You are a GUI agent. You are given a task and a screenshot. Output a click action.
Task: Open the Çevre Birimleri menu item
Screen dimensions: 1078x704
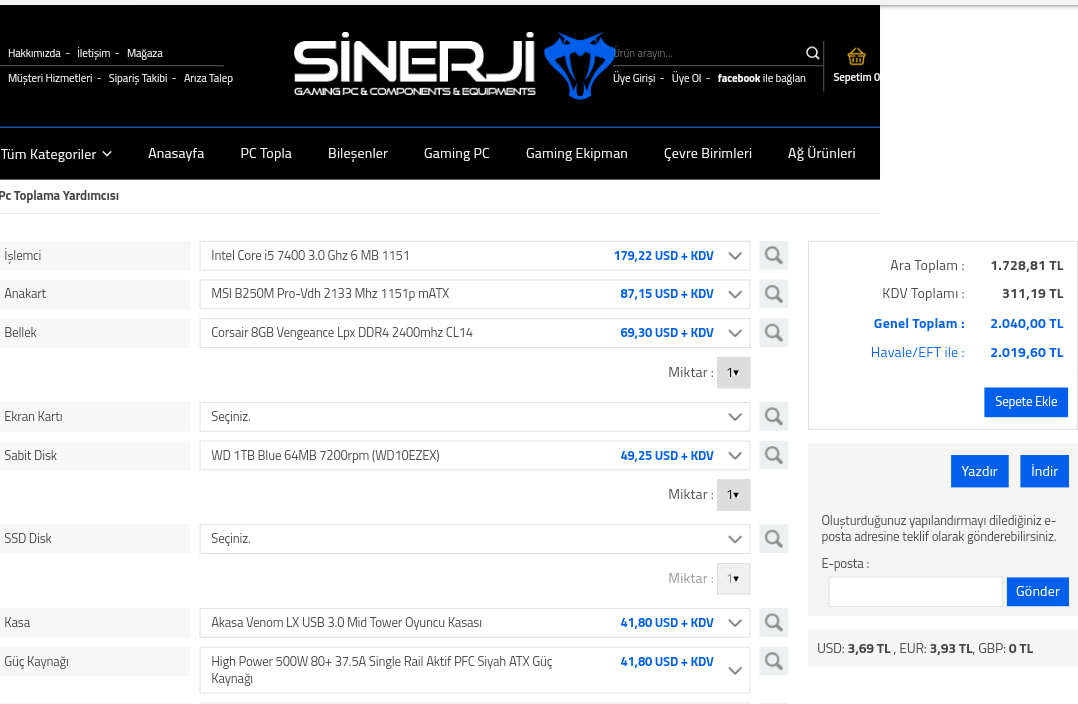coord(707,153)
